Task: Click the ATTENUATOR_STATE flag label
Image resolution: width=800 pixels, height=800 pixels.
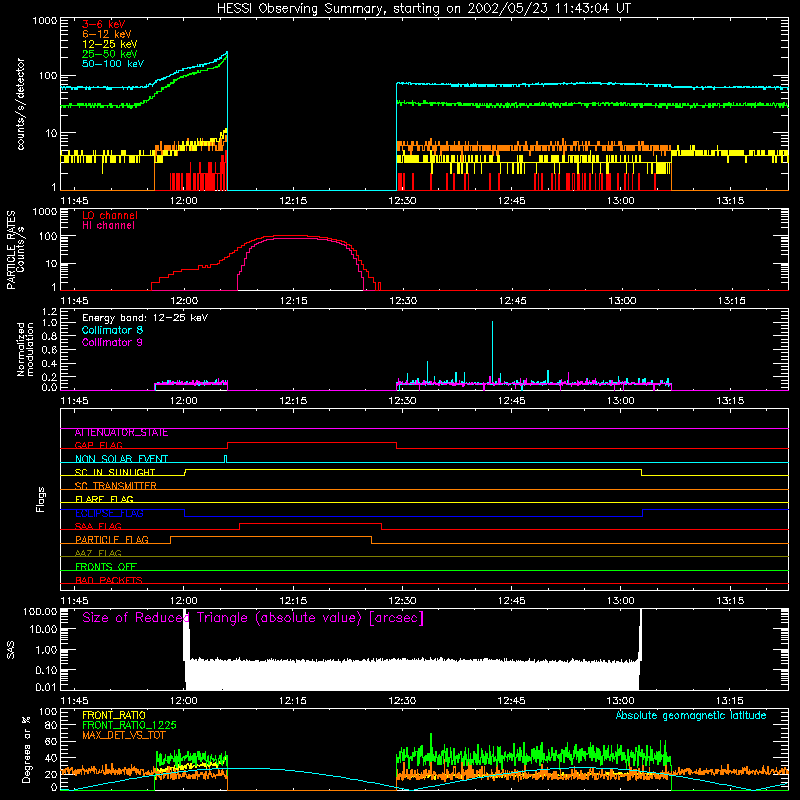Action: (121, 433)
